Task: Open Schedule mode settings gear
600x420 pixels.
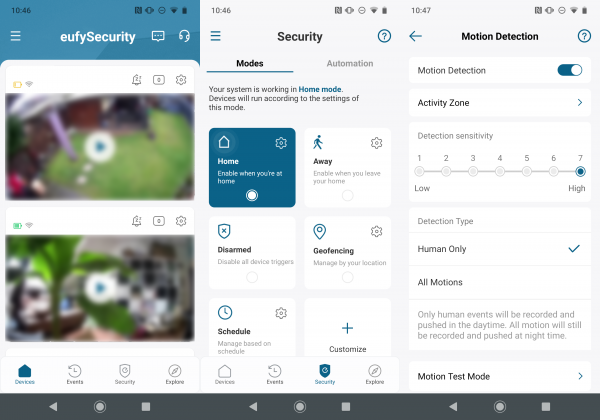Action: click(x=281, y=313)
